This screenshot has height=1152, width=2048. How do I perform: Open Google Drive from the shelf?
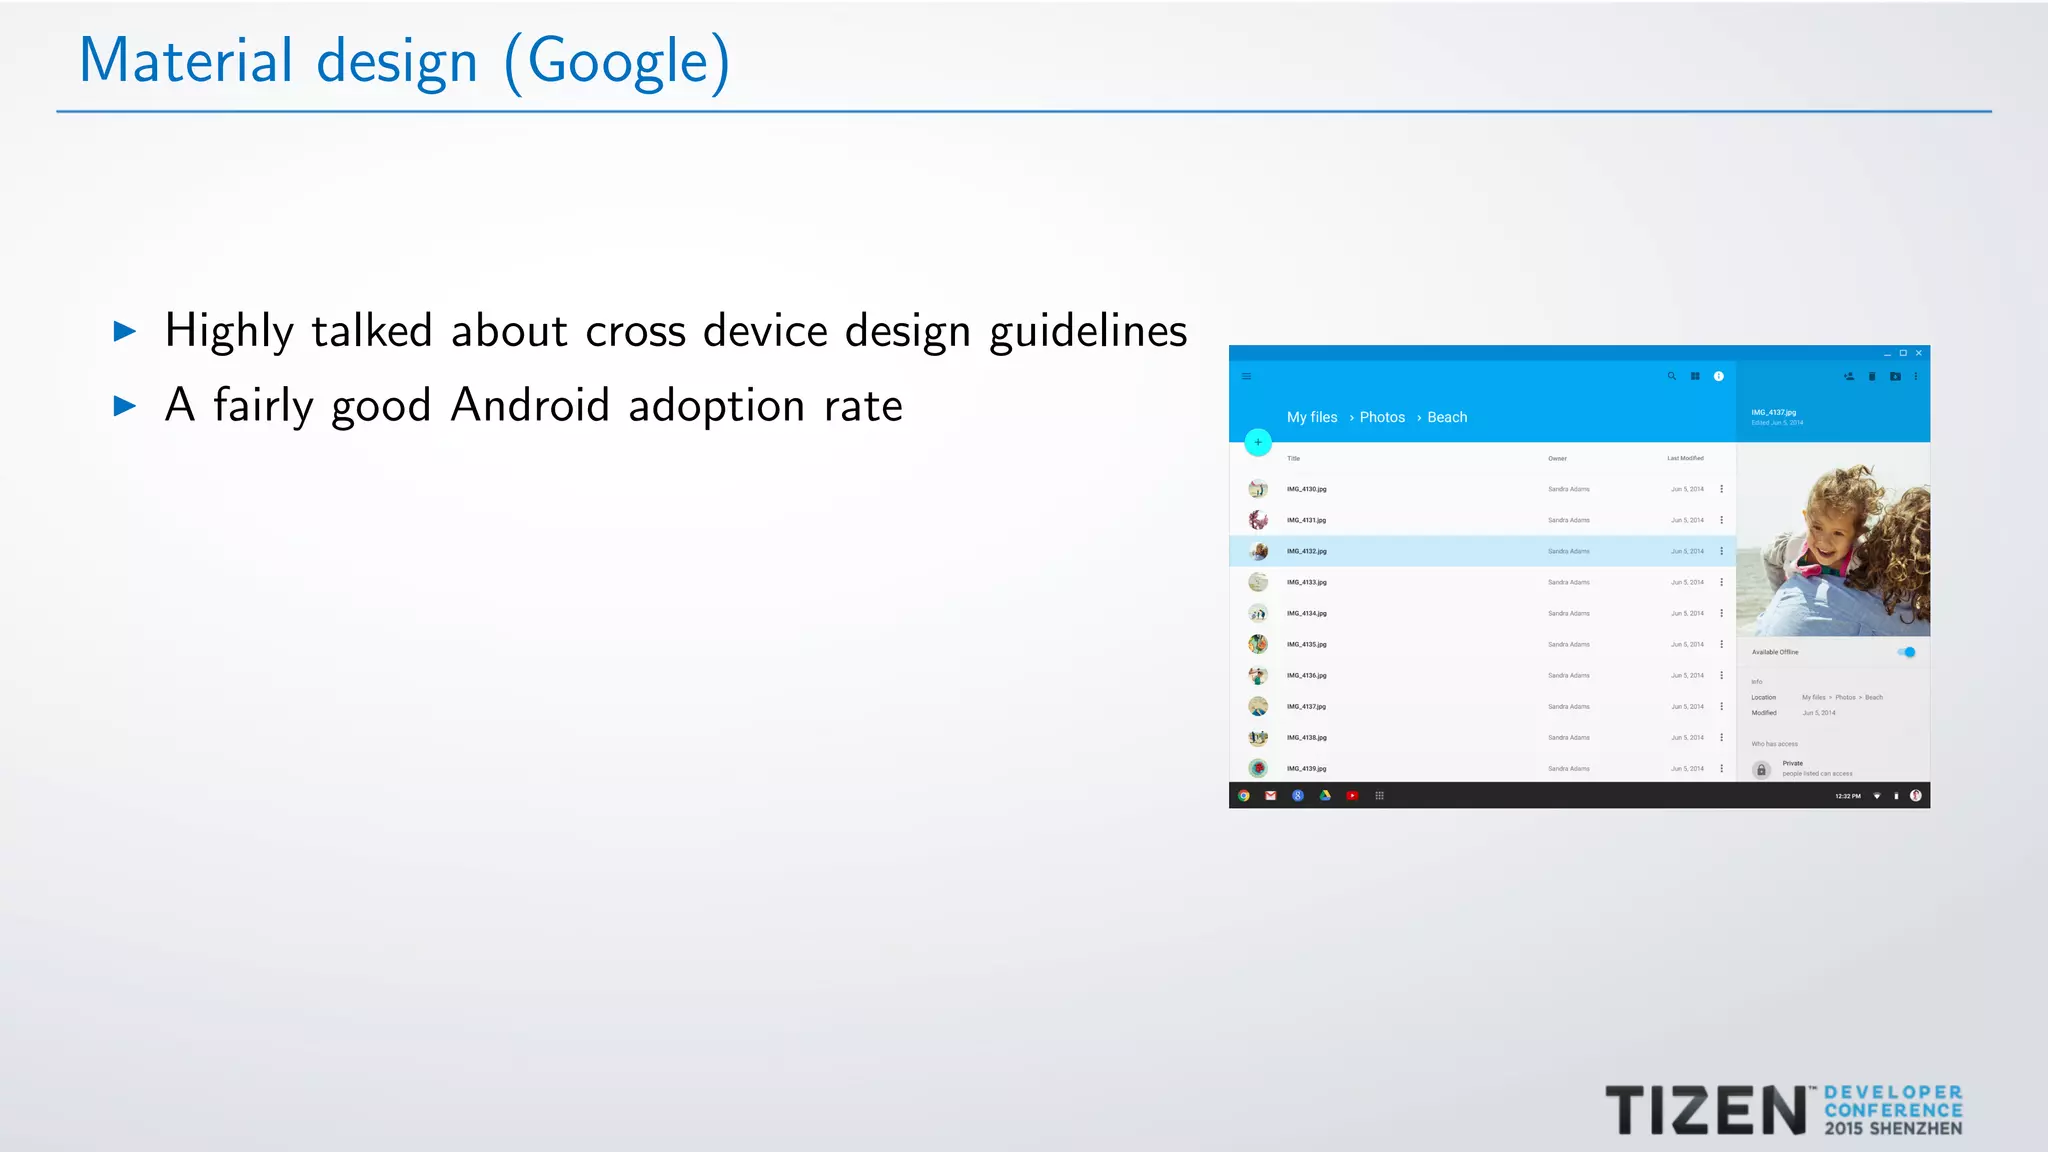(1325, 796)
